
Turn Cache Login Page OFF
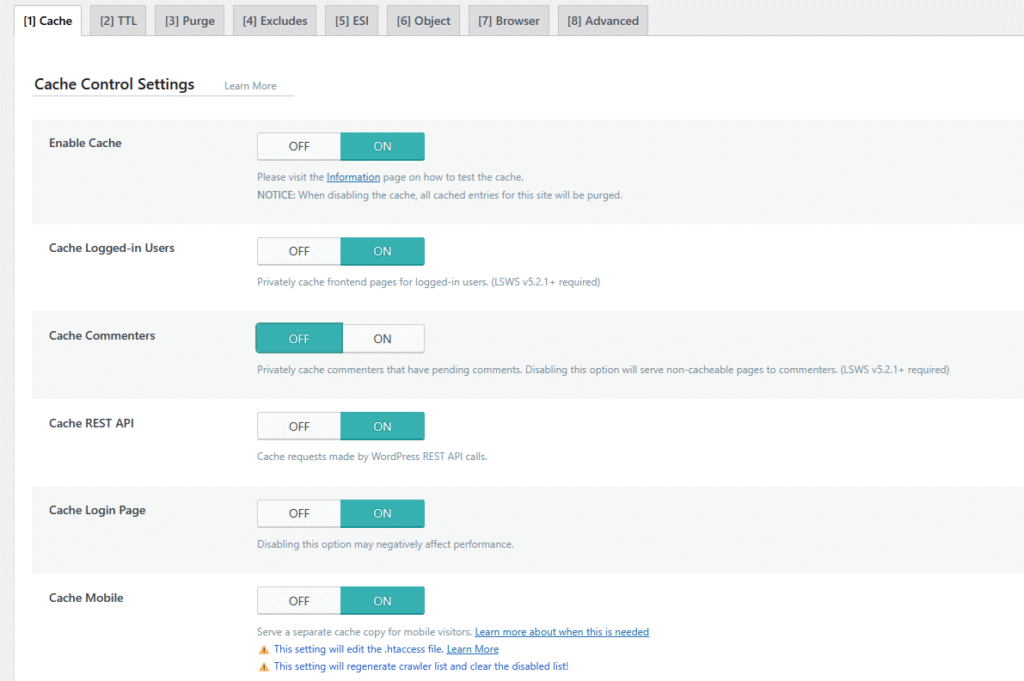[x=299, y=514]
